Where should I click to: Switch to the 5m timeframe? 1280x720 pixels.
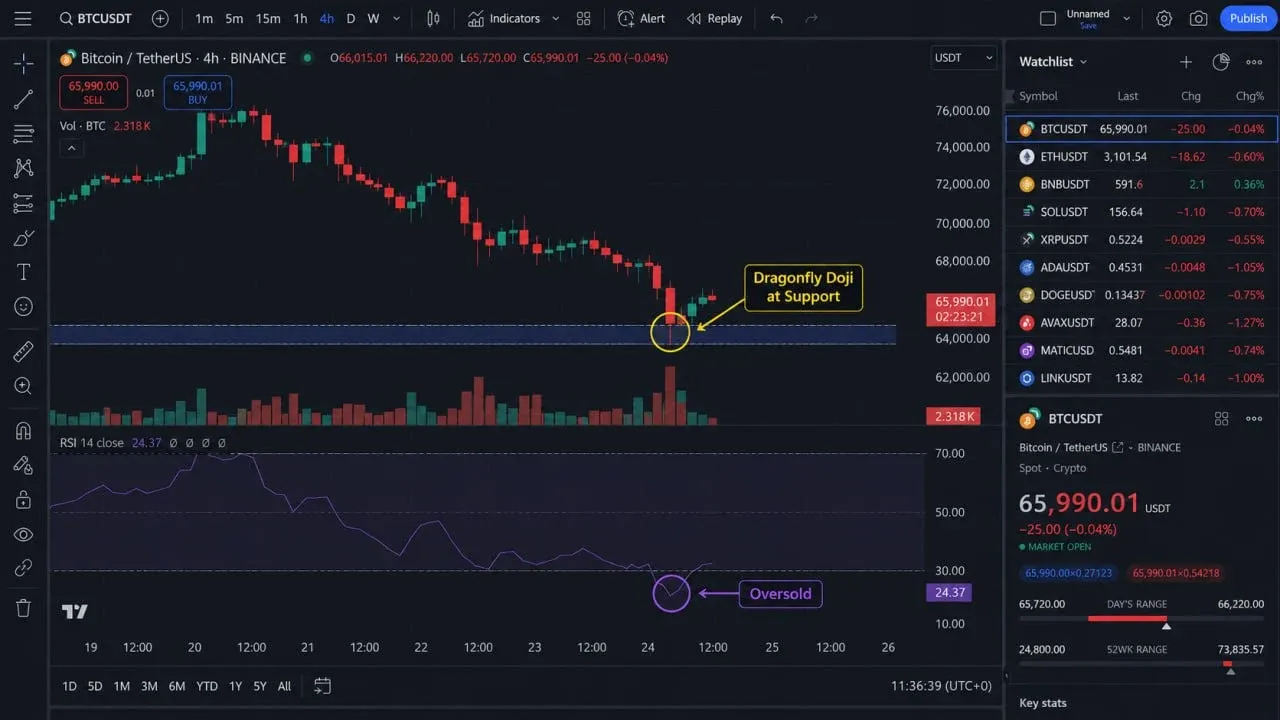tap(234, 18)
